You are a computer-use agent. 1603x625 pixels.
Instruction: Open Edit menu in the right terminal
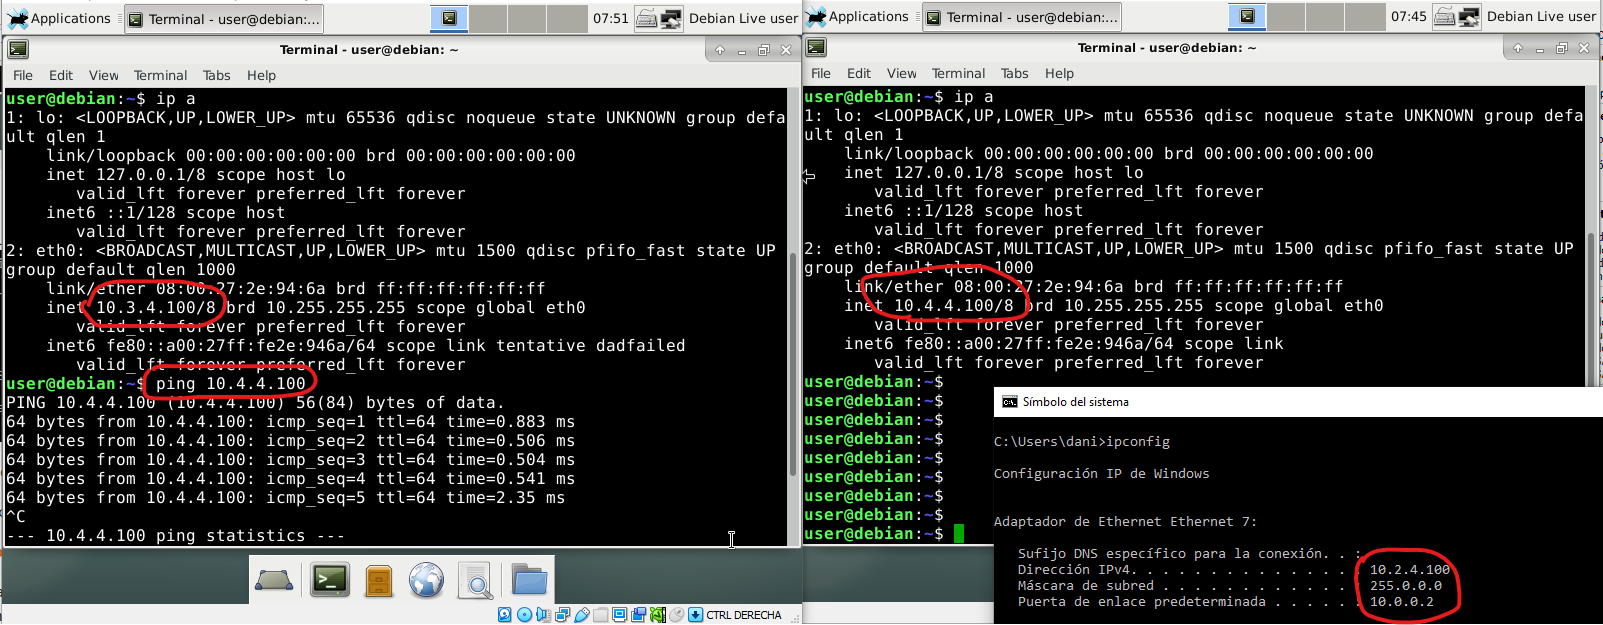(859, 73)
